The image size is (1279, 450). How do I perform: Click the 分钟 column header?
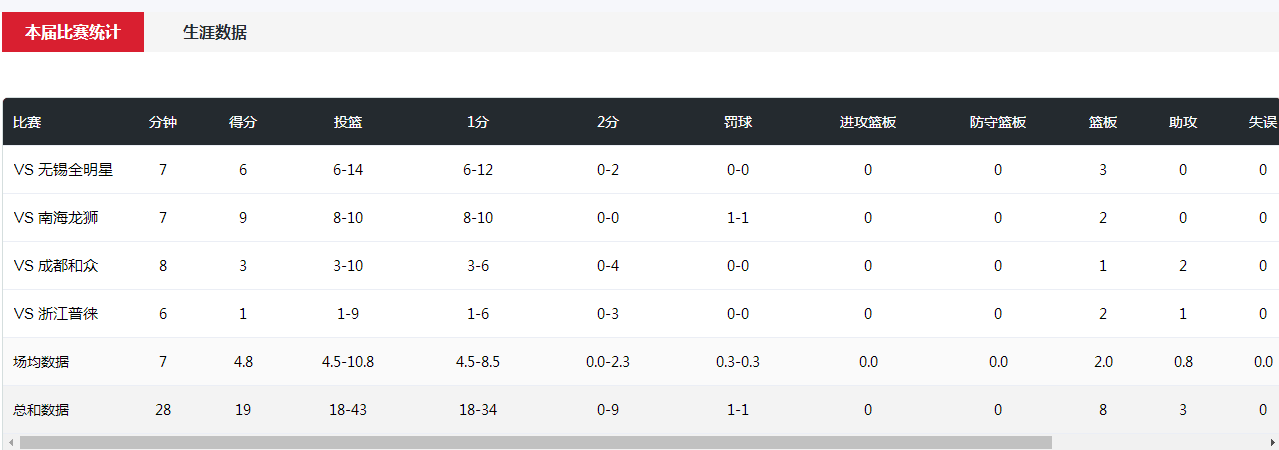[163, 122]
